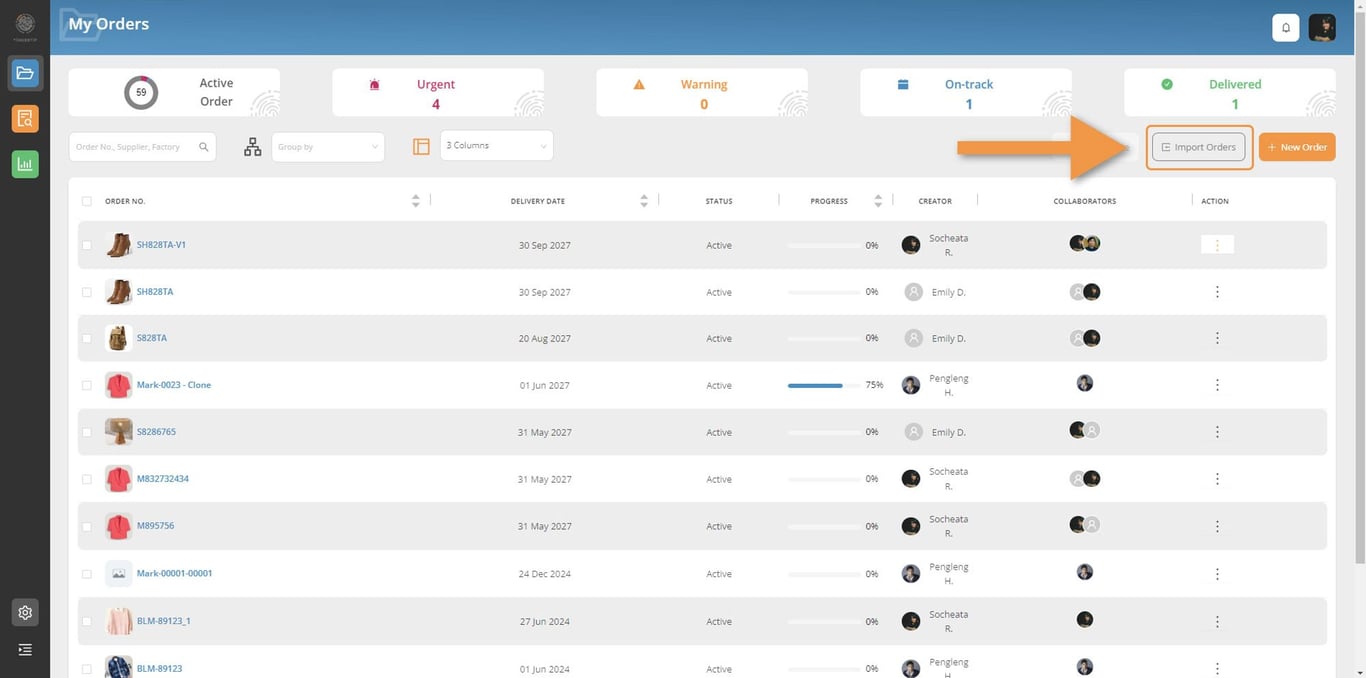This screenshot has height=678, width=1366.
Task: Open action menu for order M832732434
Action: pyautogui.click(x=1217, y=479)
